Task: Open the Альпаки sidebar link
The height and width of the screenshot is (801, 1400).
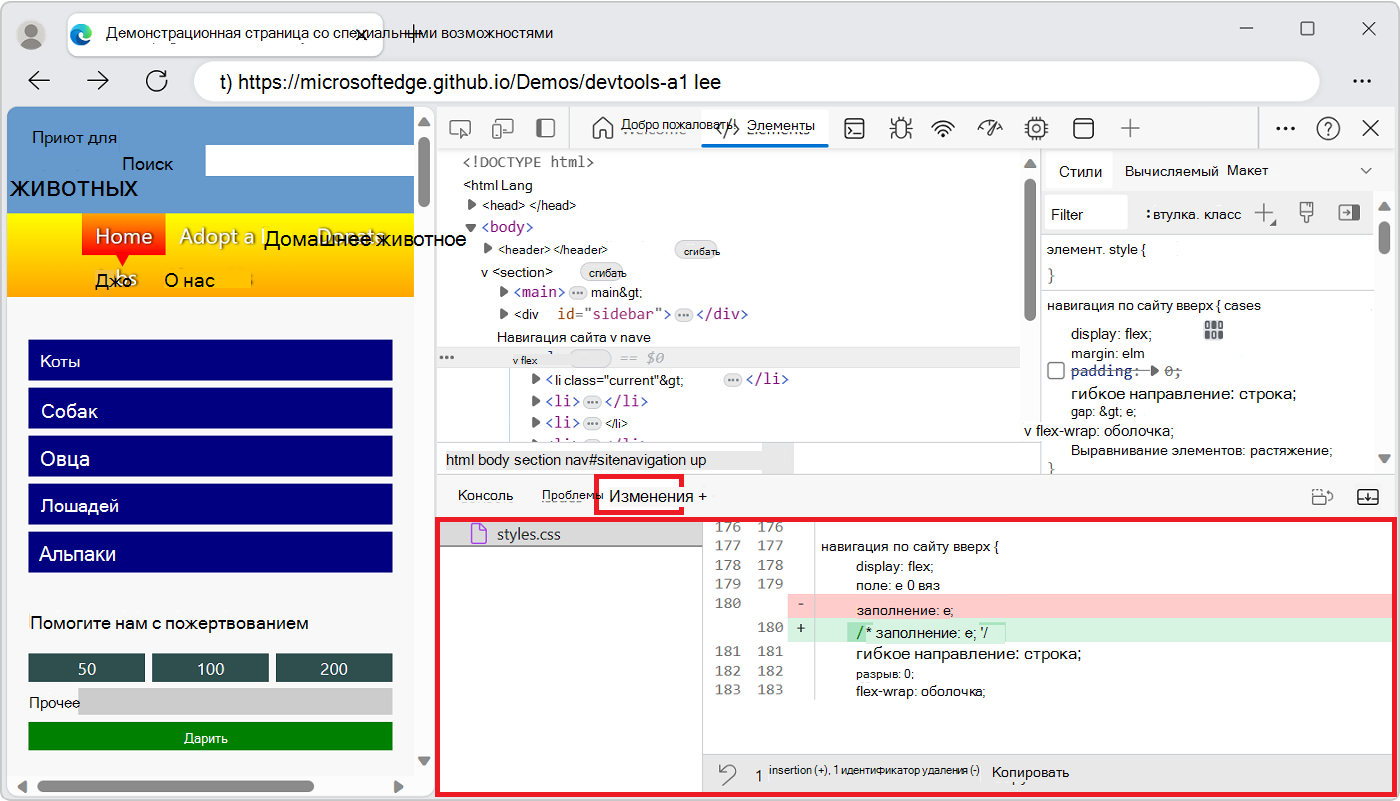Action: pos(210,553)
